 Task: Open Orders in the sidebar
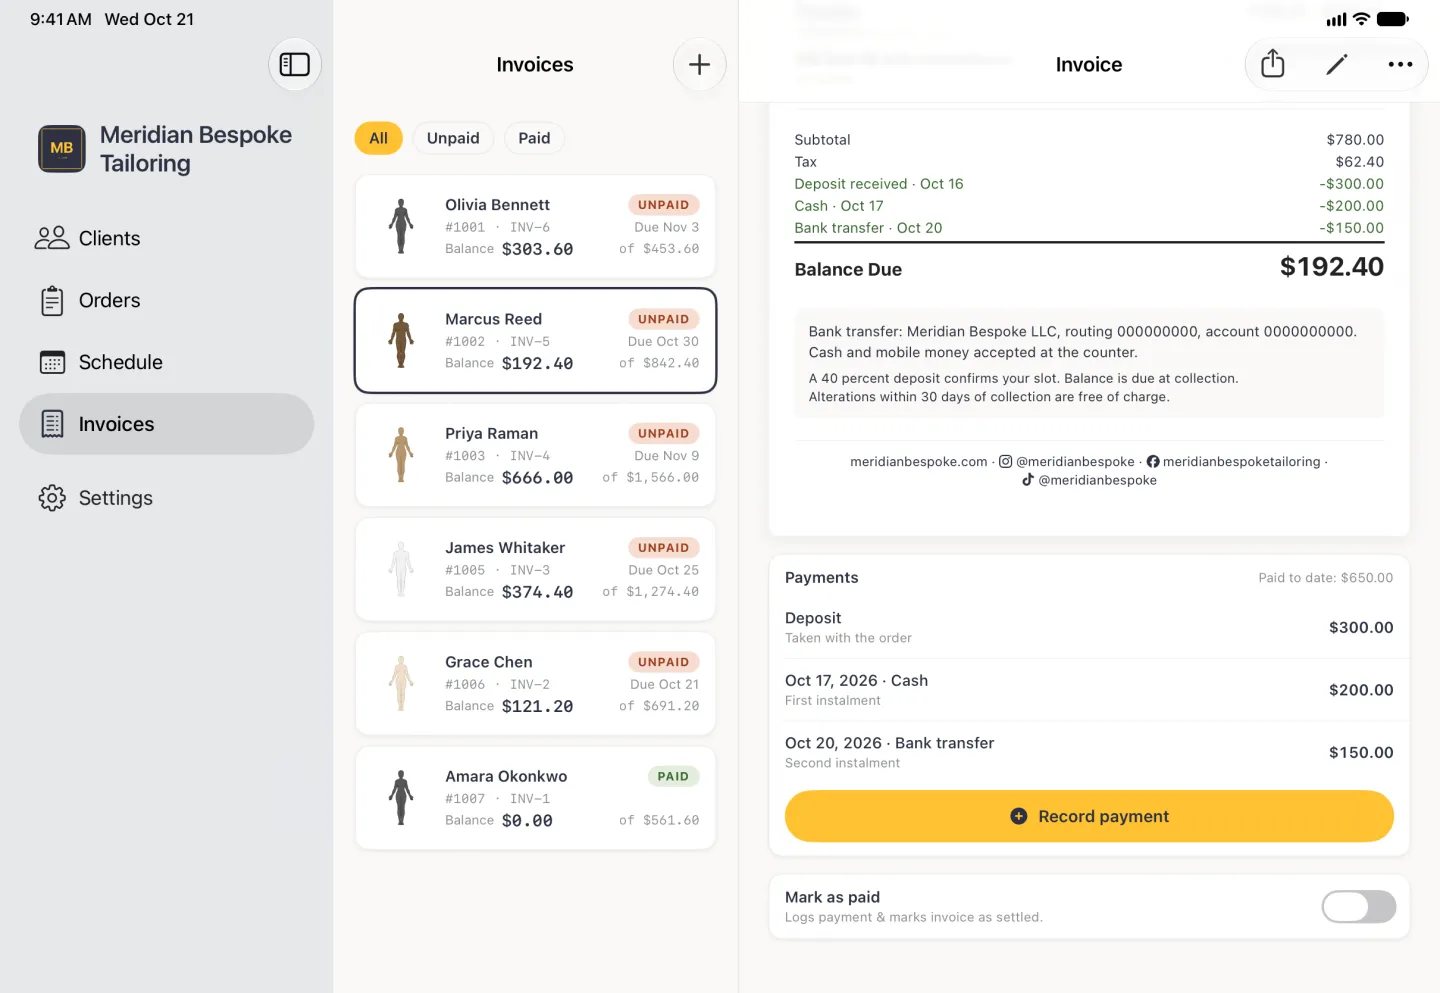(167, 300)
